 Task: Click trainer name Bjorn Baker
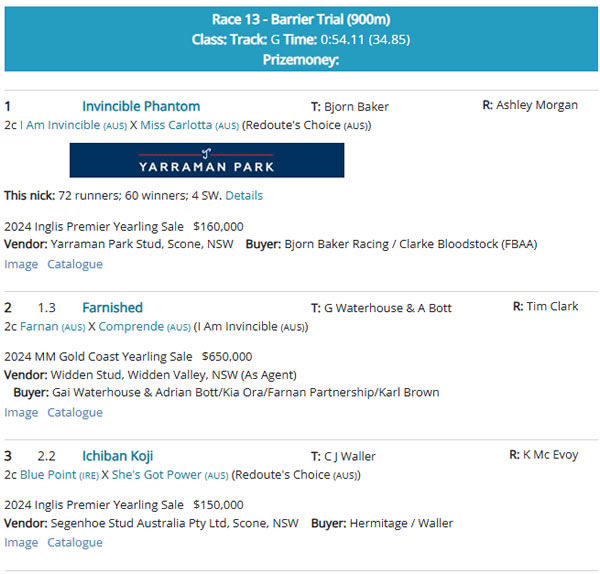point(357,107)
